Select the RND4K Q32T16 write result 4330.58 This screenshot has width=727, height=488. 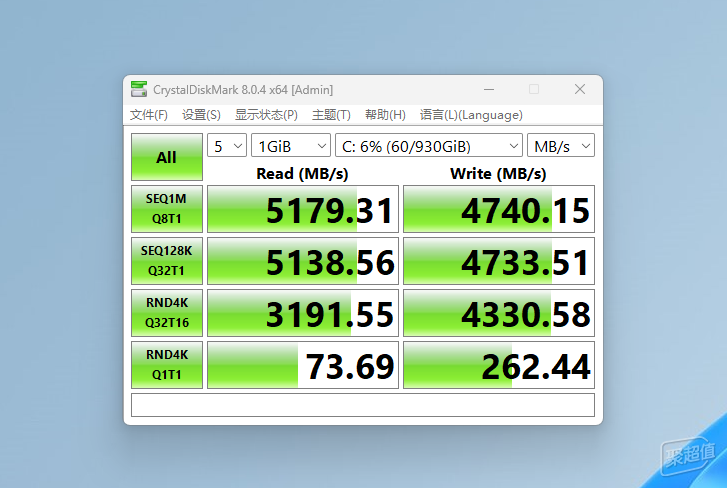click(x=499, y=313)
